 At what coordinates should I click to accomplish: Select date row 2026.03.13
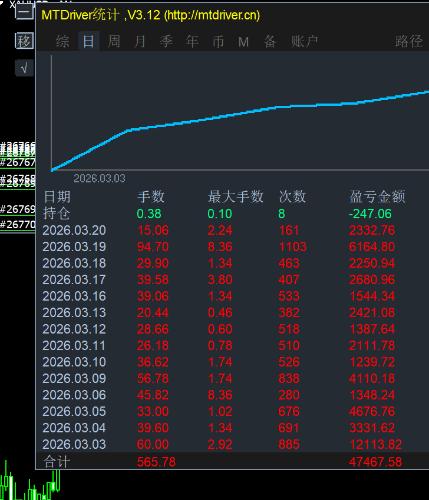(x=74, y=313)
